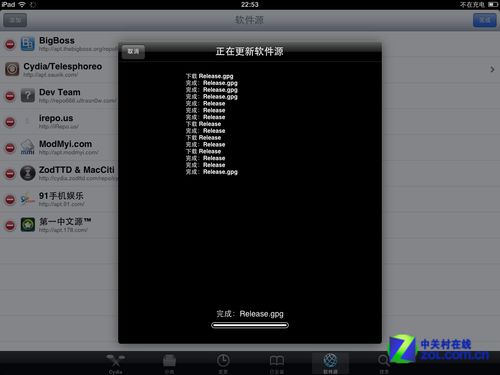The image size is (500, 375).
Task: Tap the red delete icon beside 第一中文源
Action: (10, 225)
